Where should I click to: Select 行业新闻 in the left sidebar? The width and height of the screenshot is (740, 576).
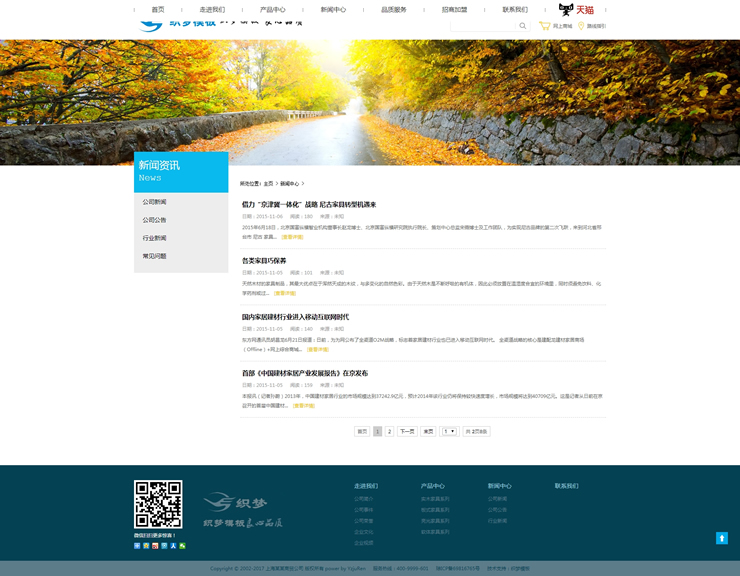154,238
